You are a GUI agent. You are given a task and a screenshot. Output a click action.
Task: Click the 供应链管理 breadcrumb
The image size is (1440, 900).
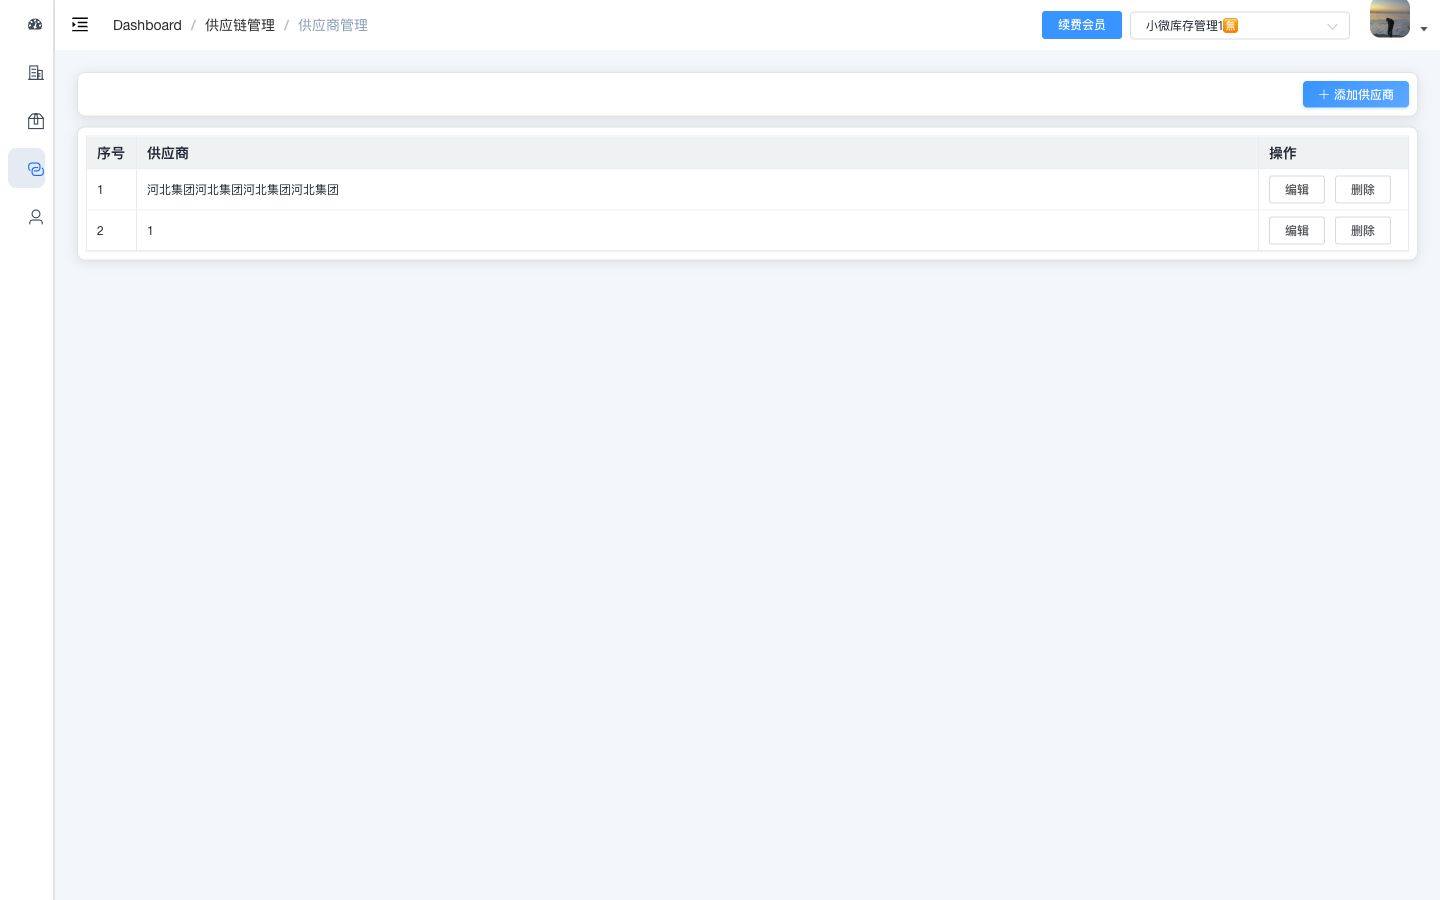[240, 25]
